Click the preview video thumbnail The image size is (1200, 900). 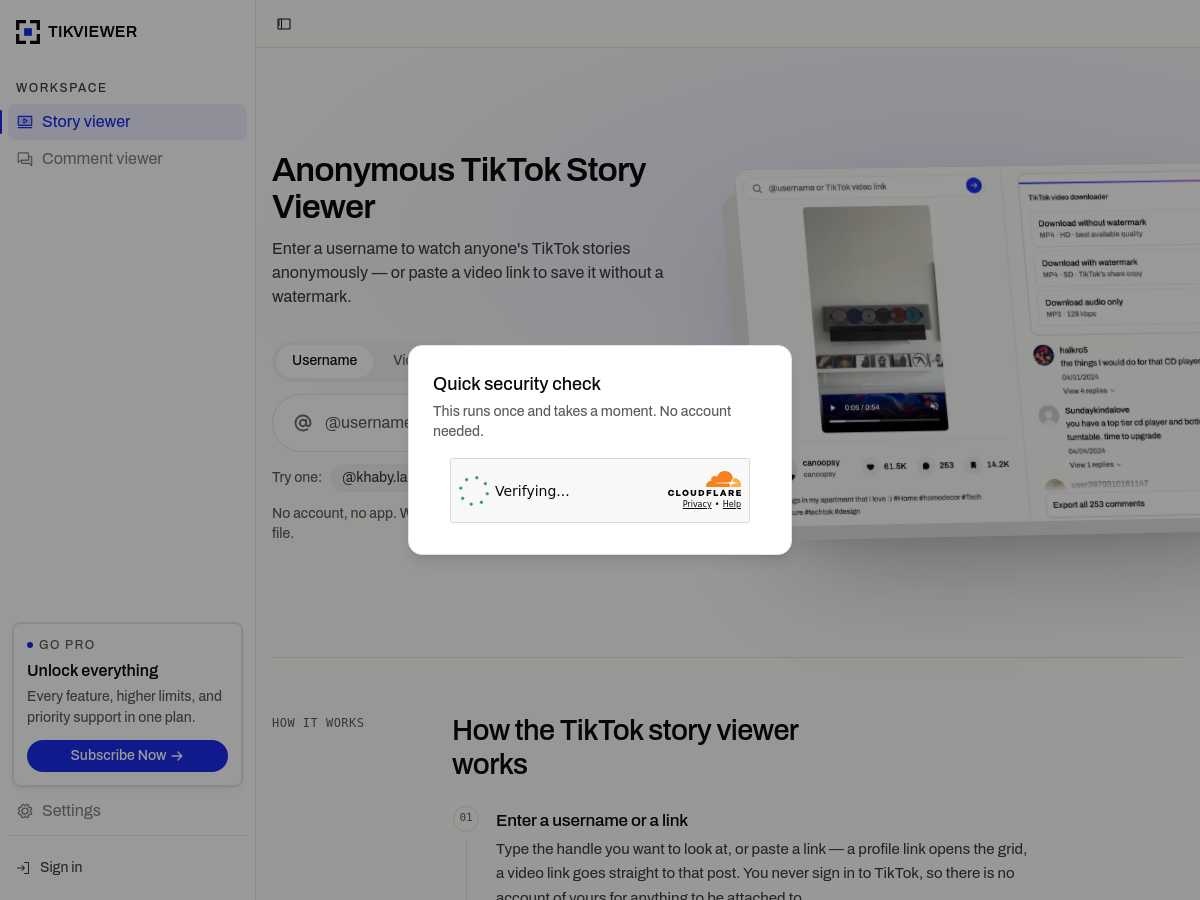click(x=875, y=318)
